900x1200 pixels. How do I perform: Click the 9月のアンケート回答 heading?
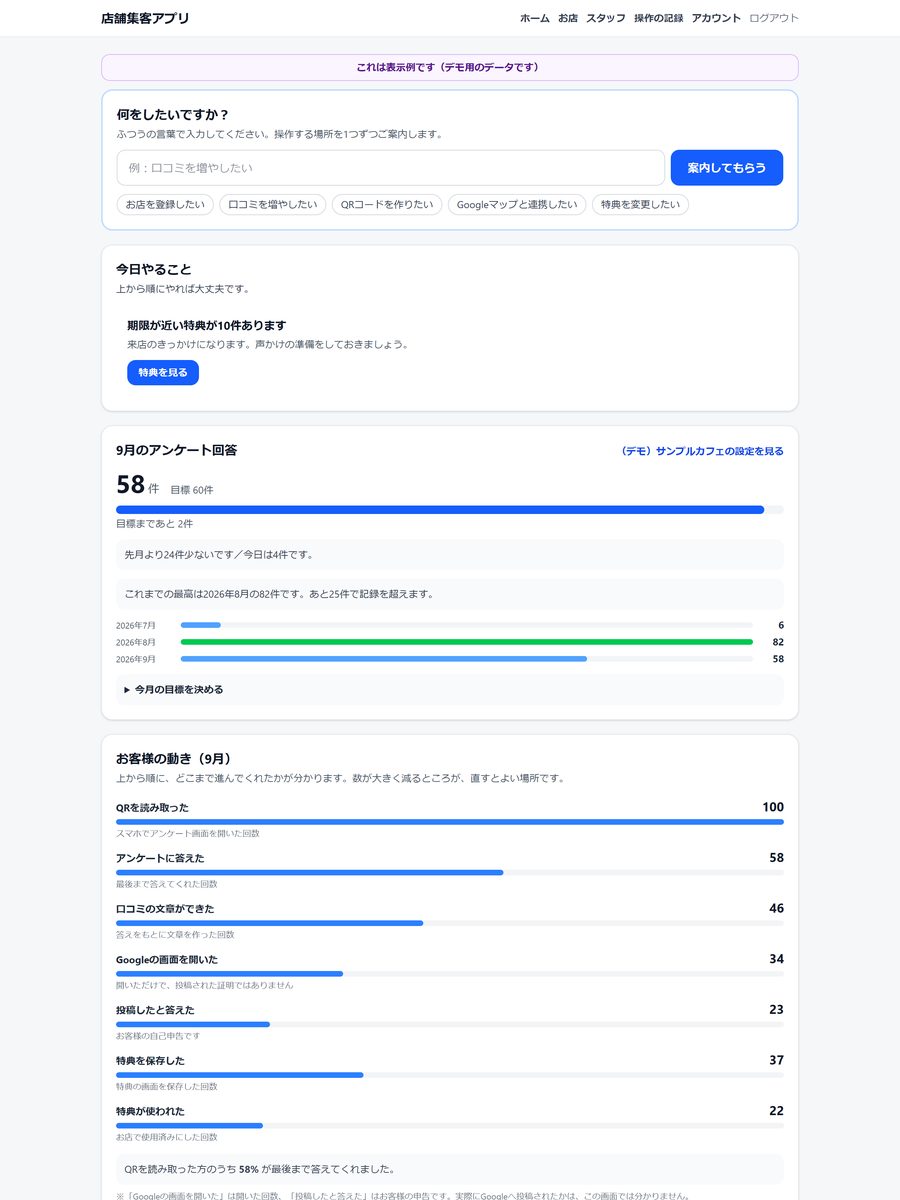176,450
